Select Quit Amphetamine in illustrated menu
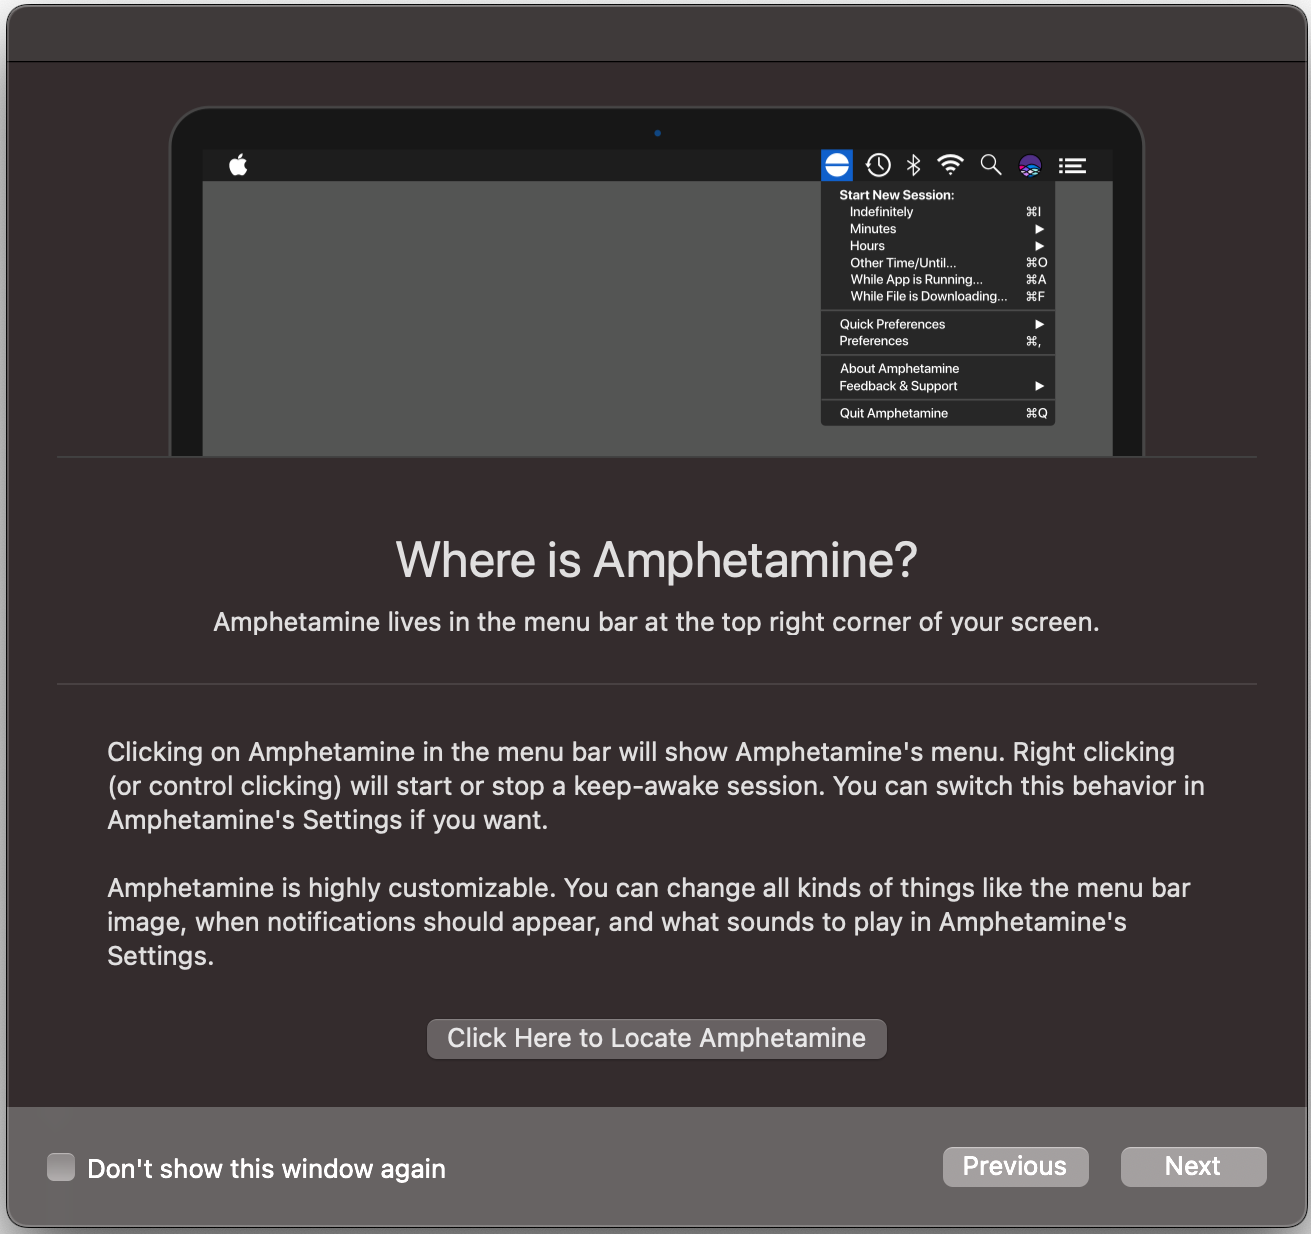 coord(938,413)
